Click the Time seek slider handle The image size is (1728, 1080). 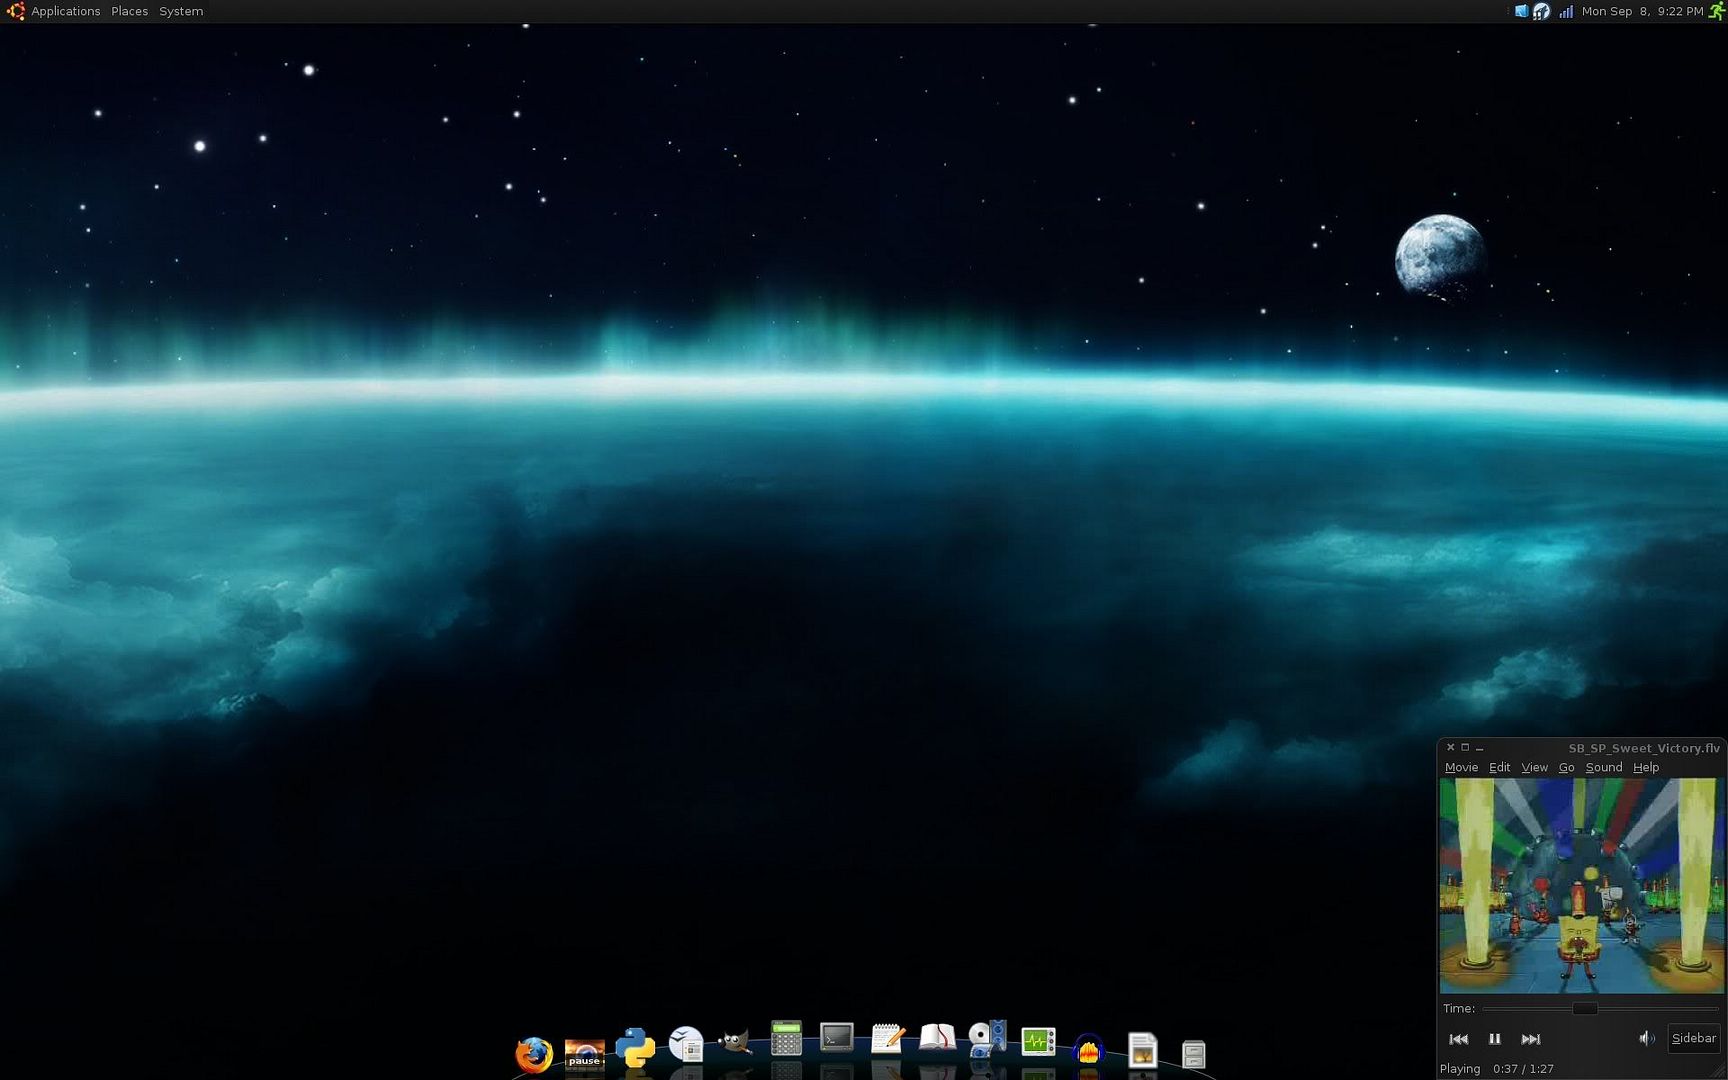point(1585,1008)
